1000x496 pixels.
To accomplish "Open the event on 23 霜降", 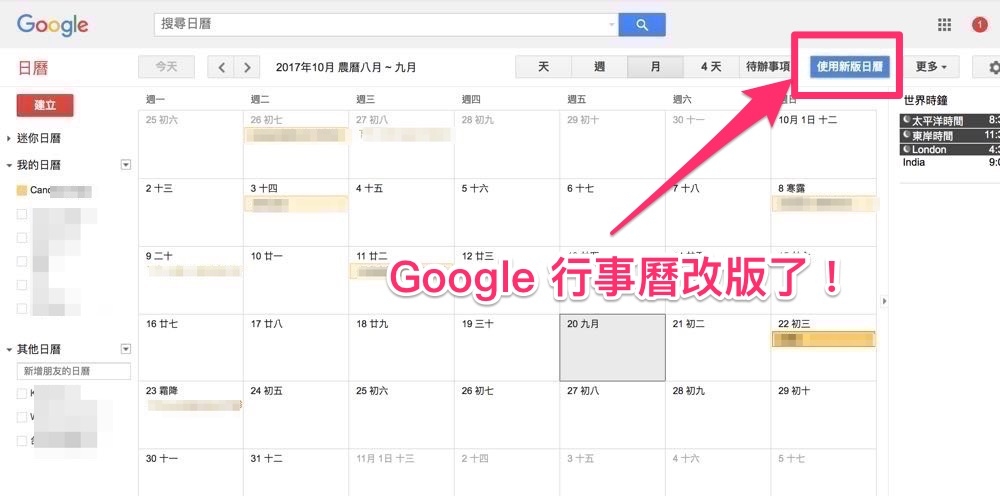I will 195,405.
